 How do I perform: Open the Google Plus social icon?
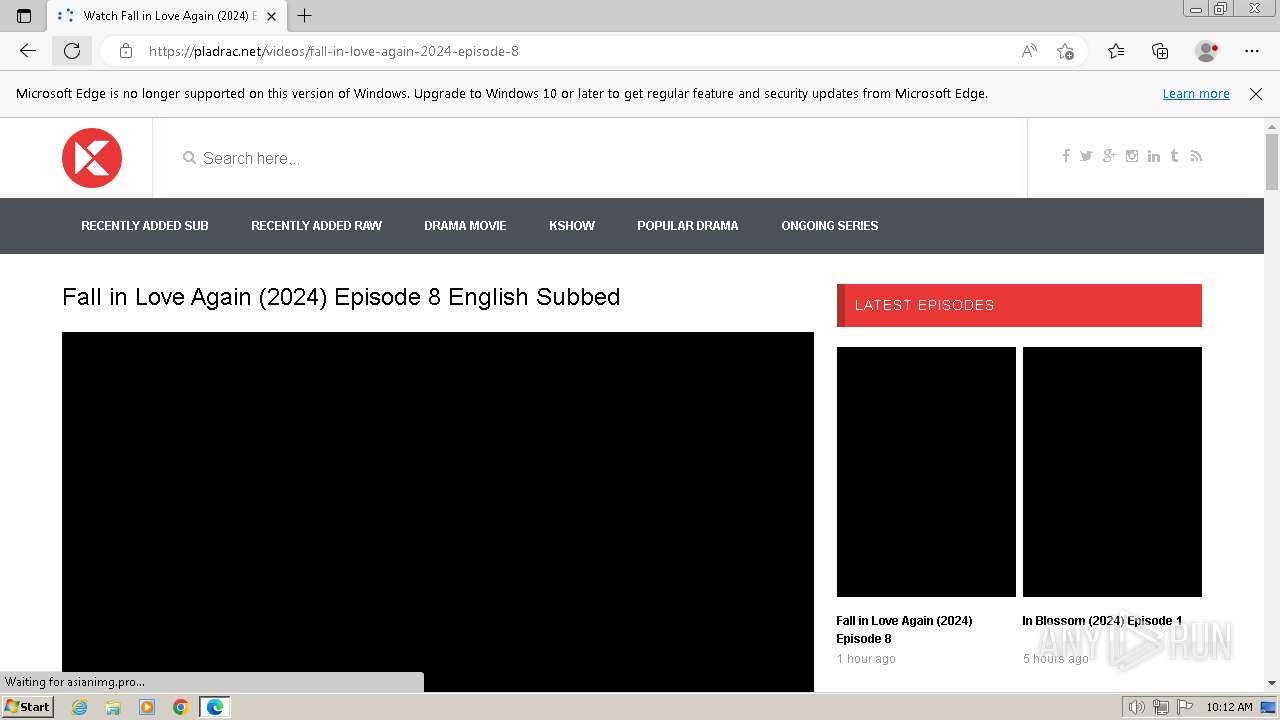(x=1109, y=156)
